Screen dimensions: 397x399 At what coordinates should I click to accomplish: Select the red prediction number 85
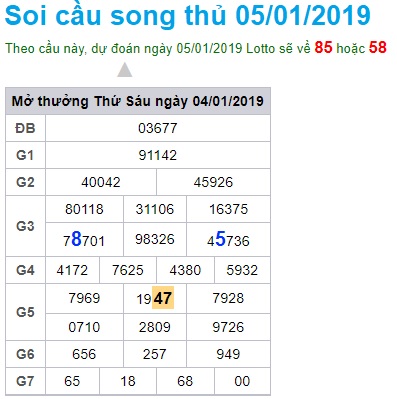coord(323,48)
